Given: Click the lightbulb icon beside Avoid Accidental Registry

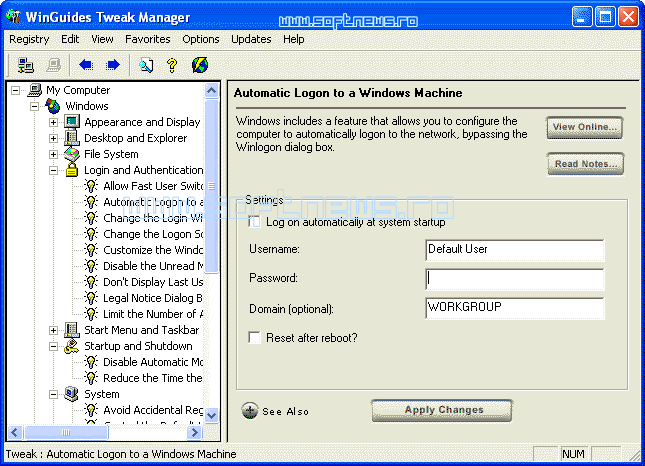Looking at the screenshot, I should click(x=91, y=410).
